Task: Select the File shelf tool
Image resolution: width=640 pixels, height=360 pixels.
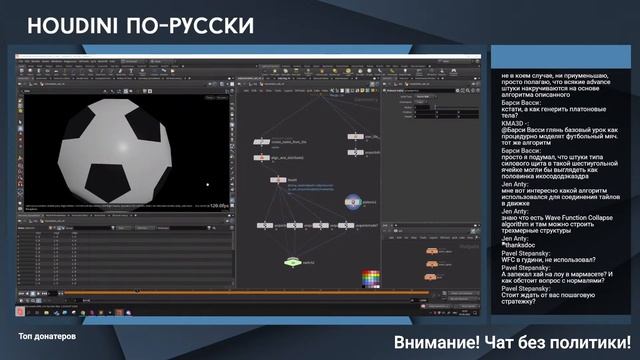Action: pos(172,71)
